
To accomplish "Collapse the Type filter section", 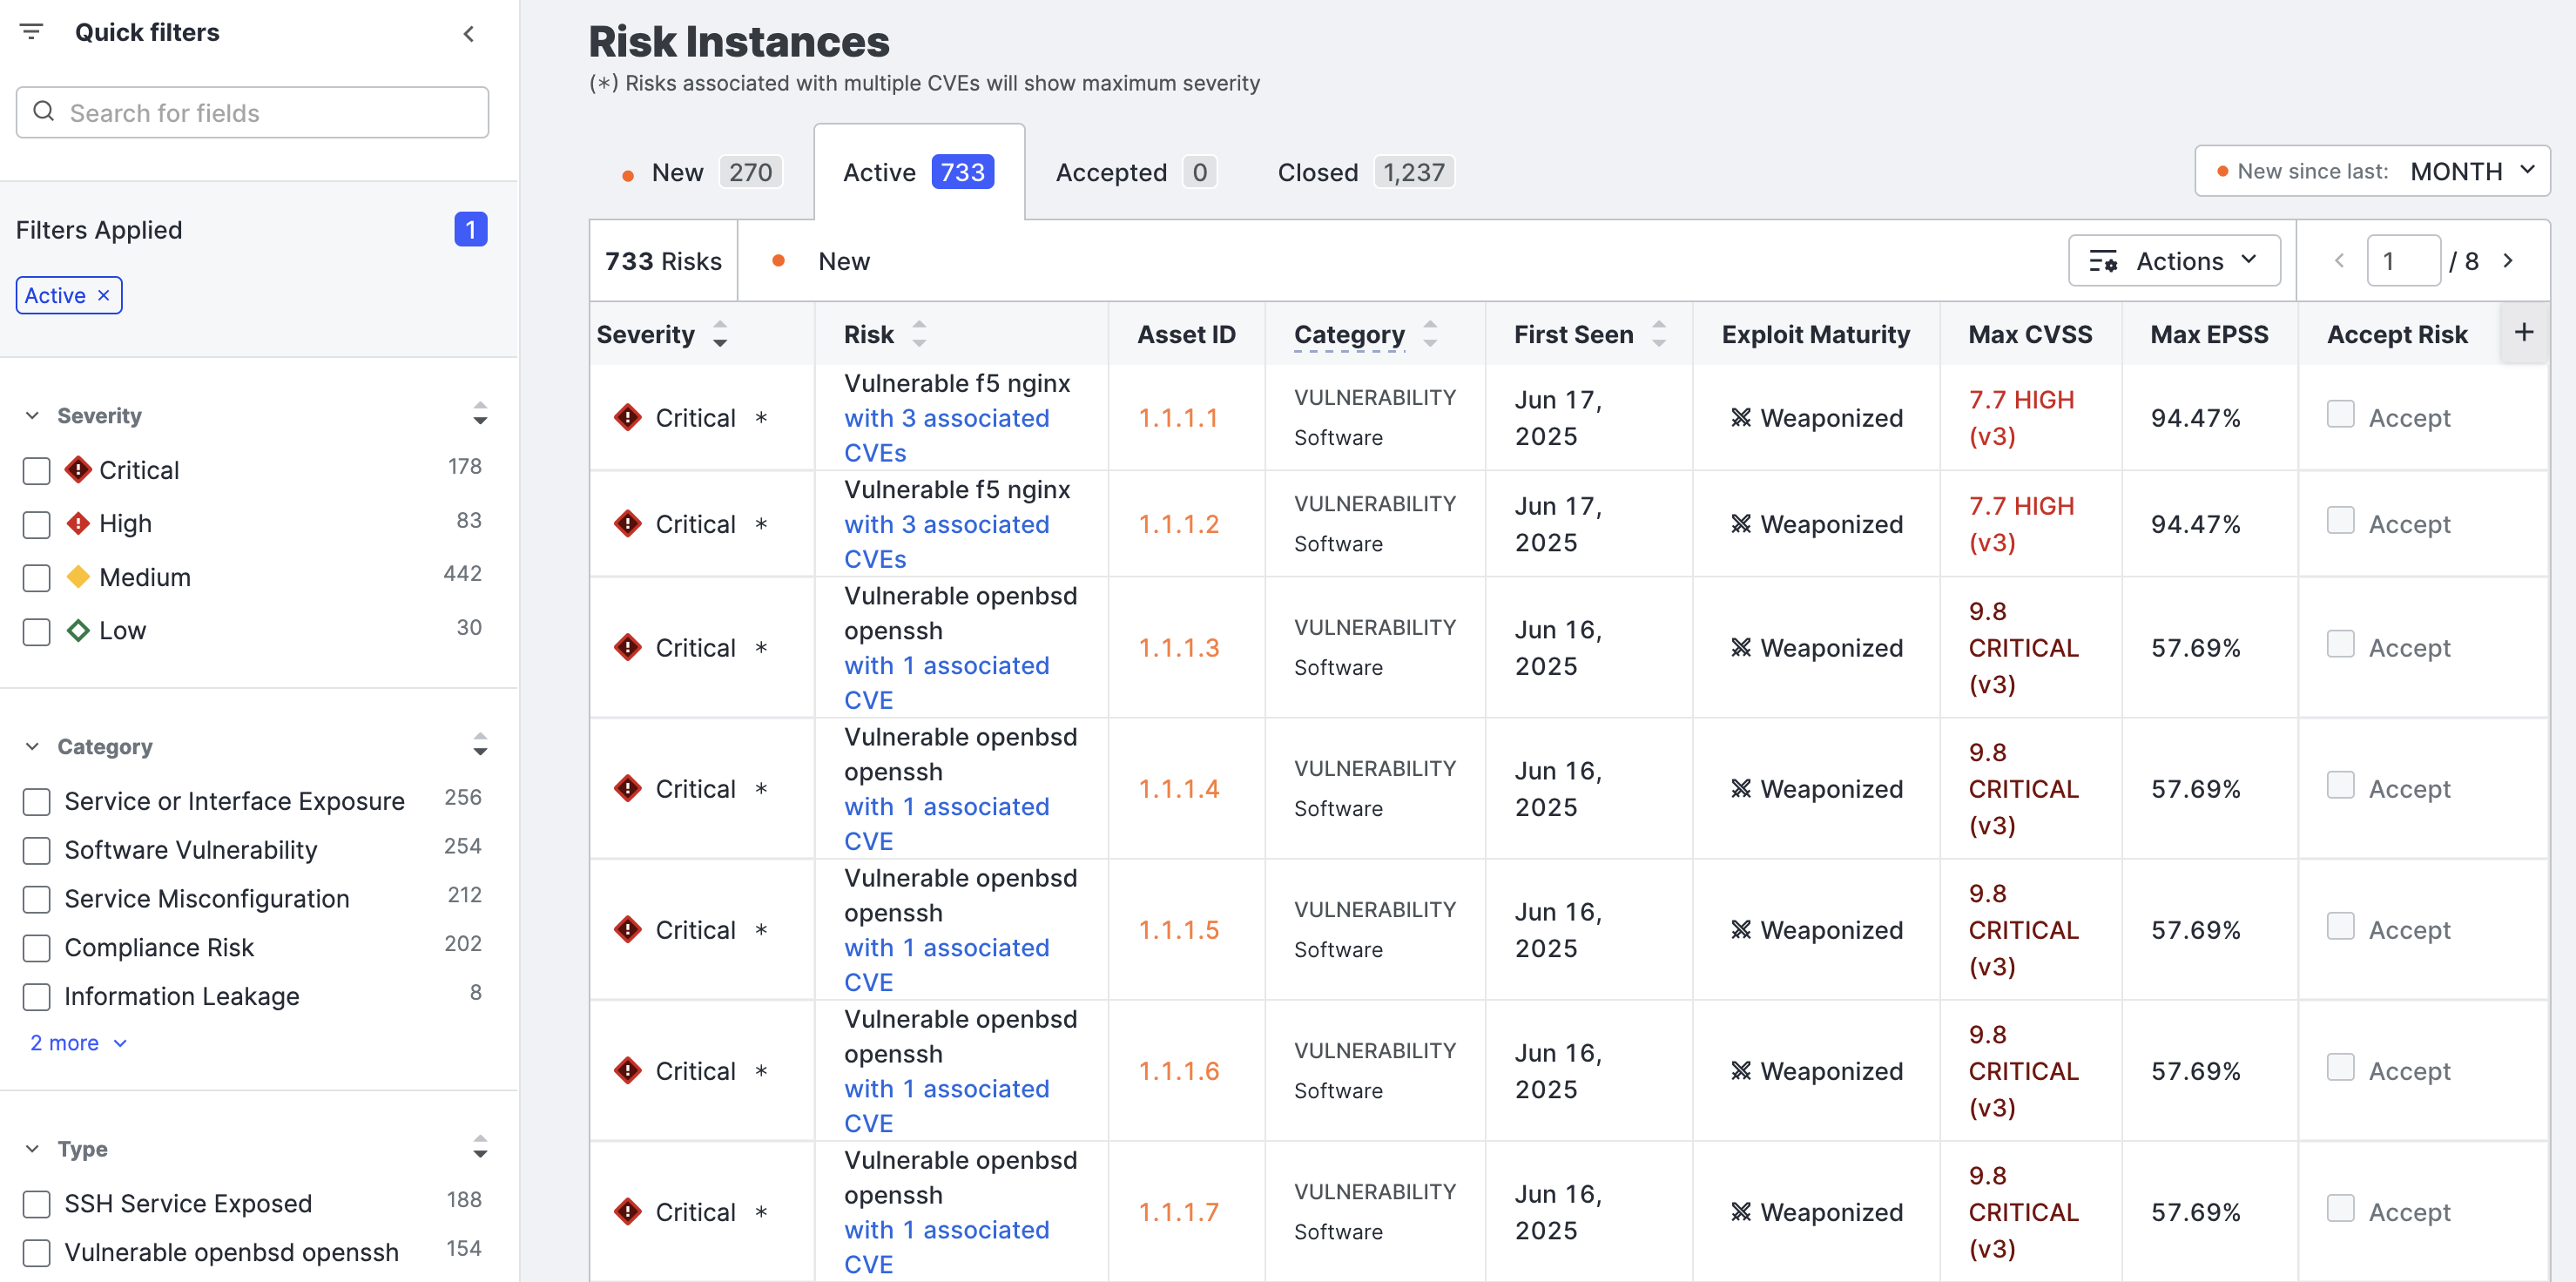I will pyautogui.click(x=32, y=1148).
